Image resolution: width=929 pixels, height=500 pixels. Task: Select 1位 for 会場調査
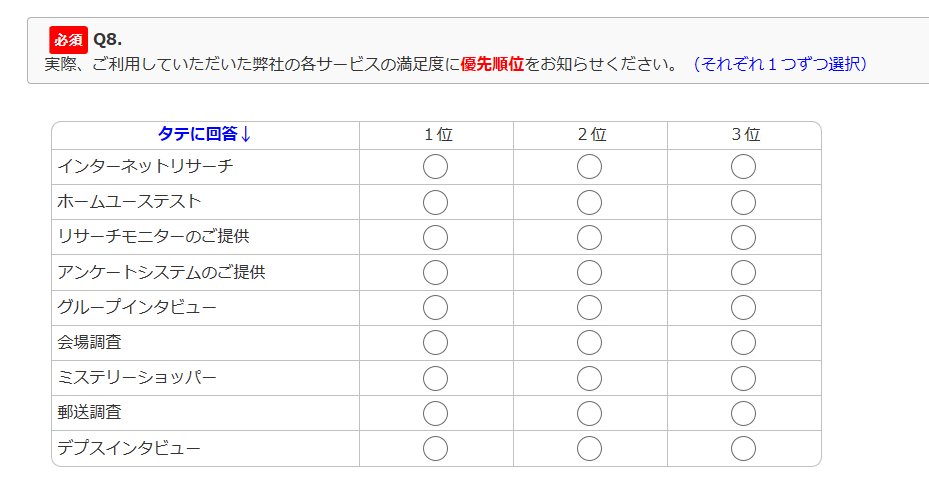click(x=435, y=342)
